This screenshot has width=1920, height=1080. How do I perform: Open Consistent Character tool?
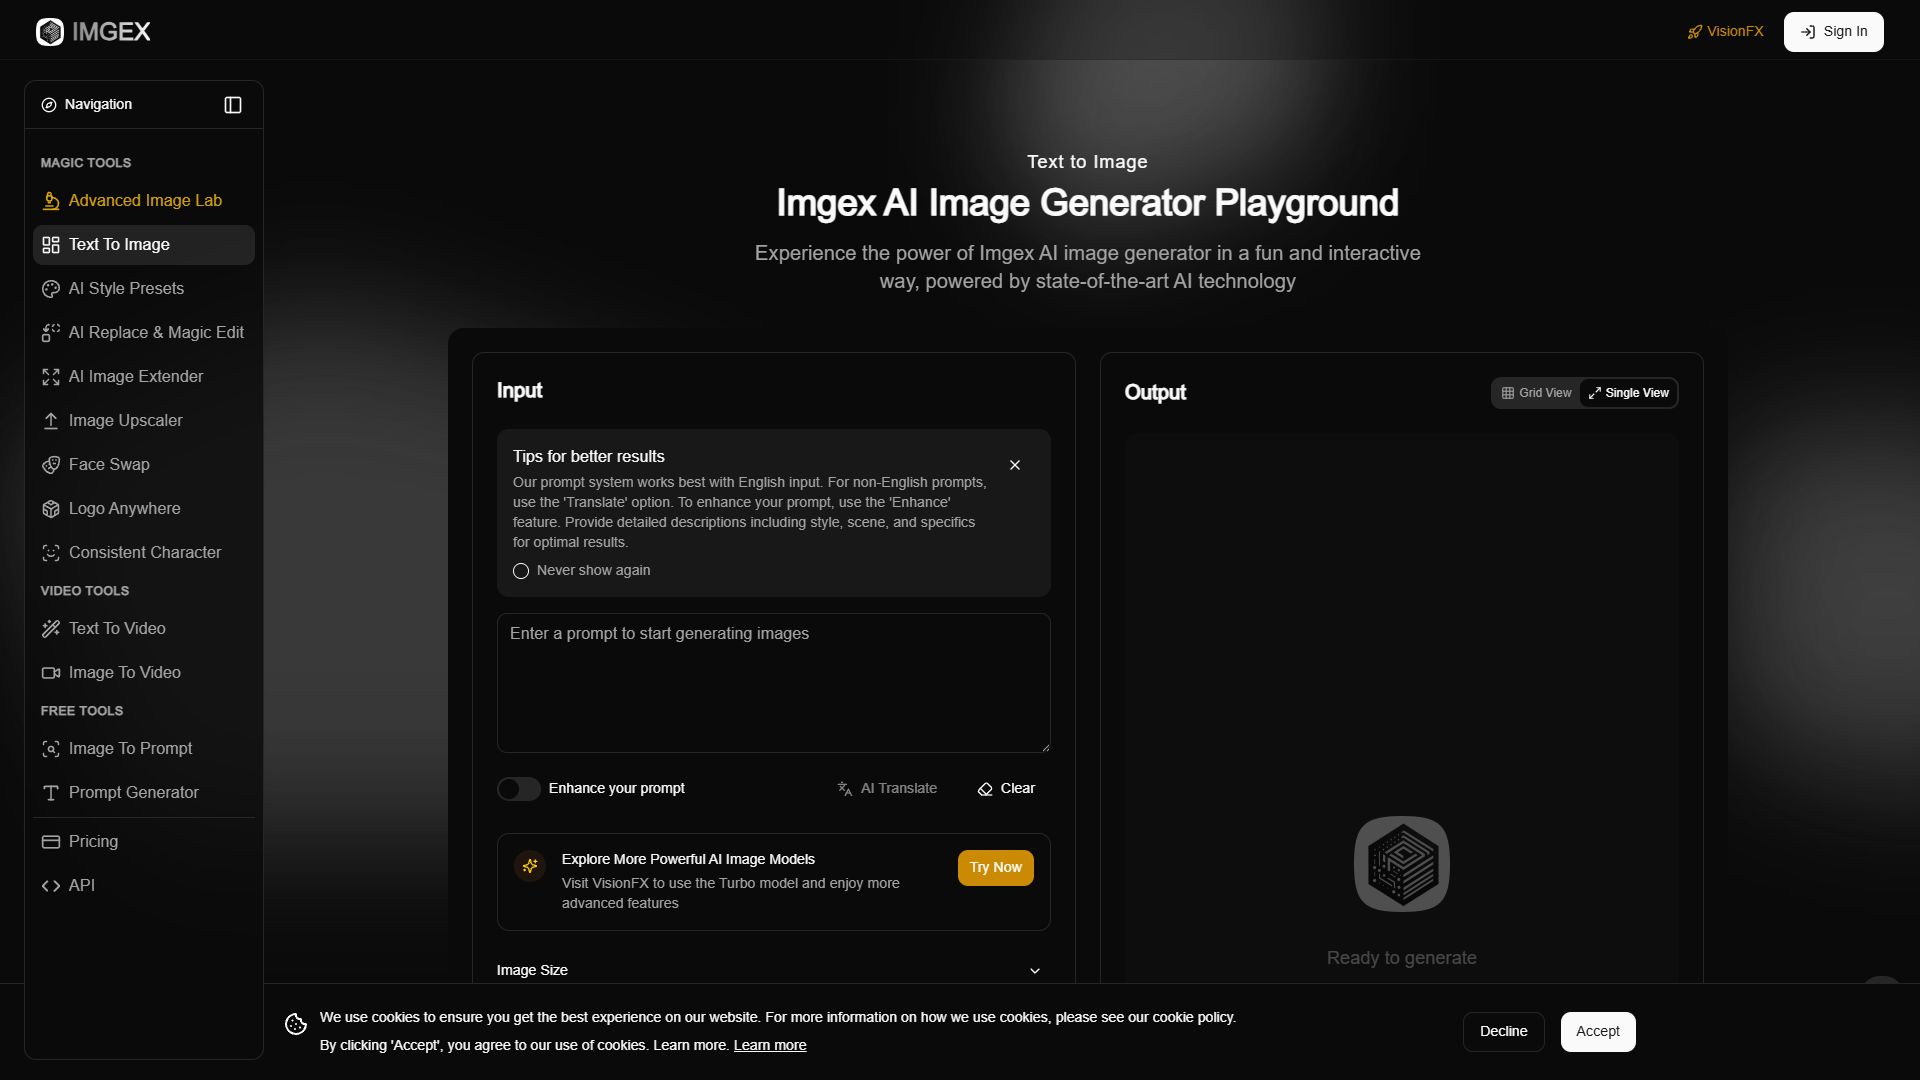point(144,553)
